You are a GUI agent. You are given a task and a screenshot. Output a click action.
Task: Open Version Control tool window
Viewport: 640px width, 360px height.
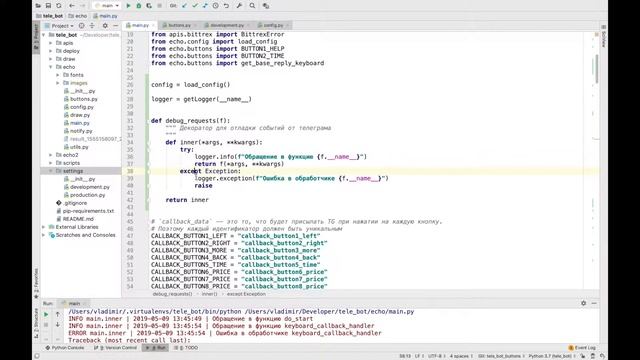(116, 348)
